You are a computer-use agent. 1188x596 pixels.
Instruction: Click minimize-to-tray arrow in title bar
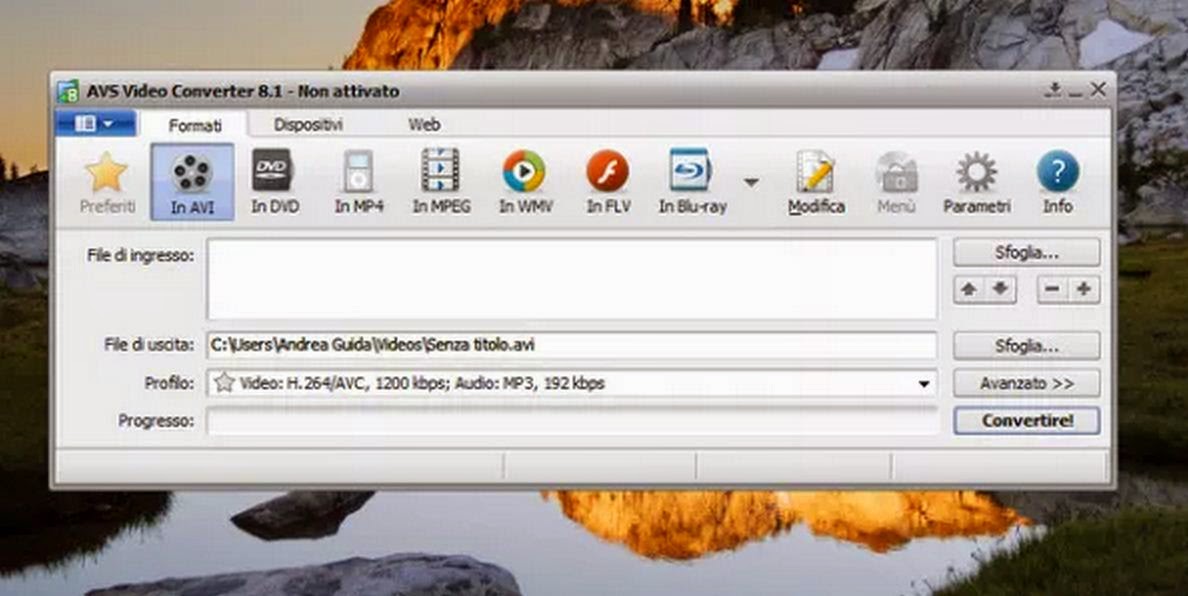pos(1053,90)
